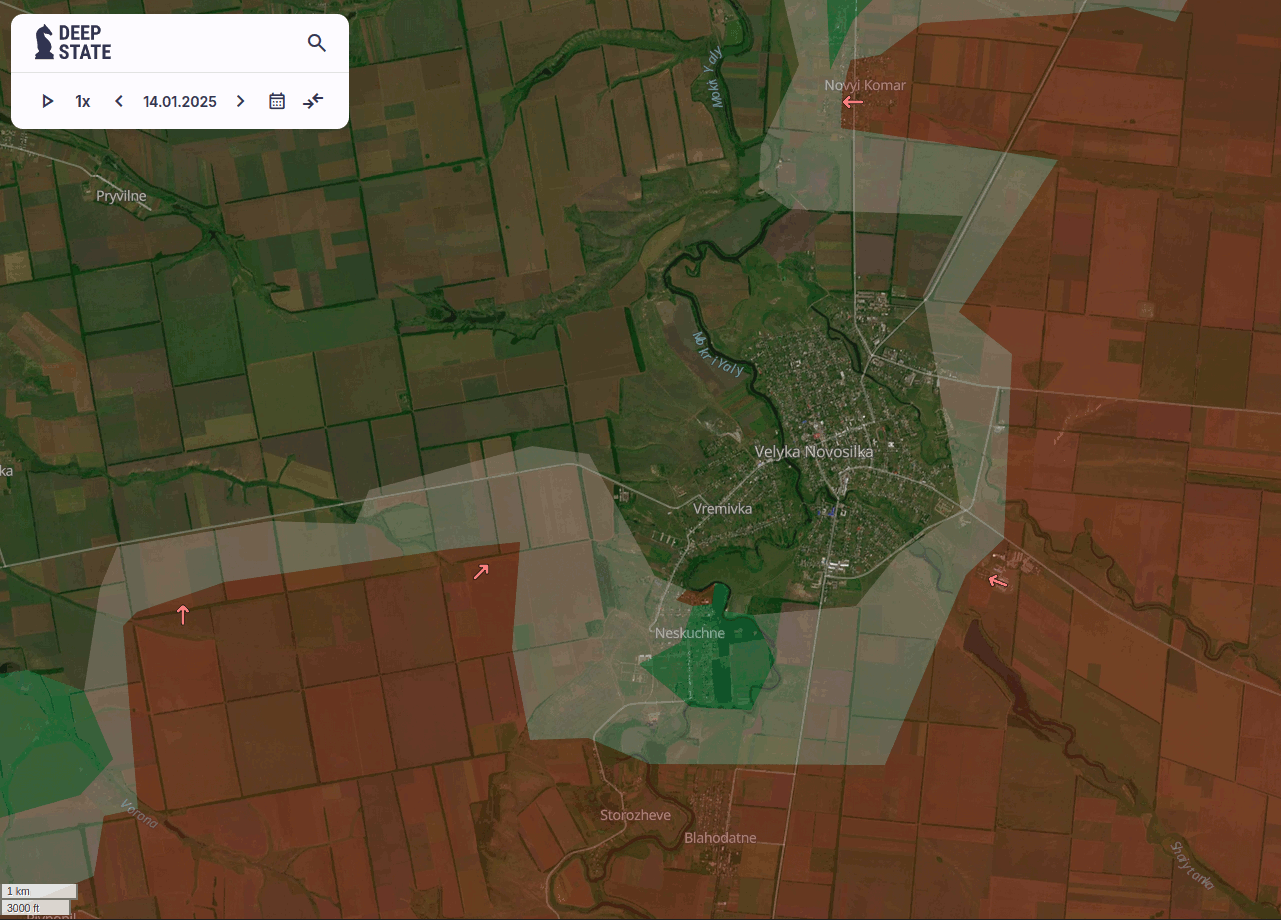
Task: Click the attack arrow near Novyi Komar
Action: point(852,102)
